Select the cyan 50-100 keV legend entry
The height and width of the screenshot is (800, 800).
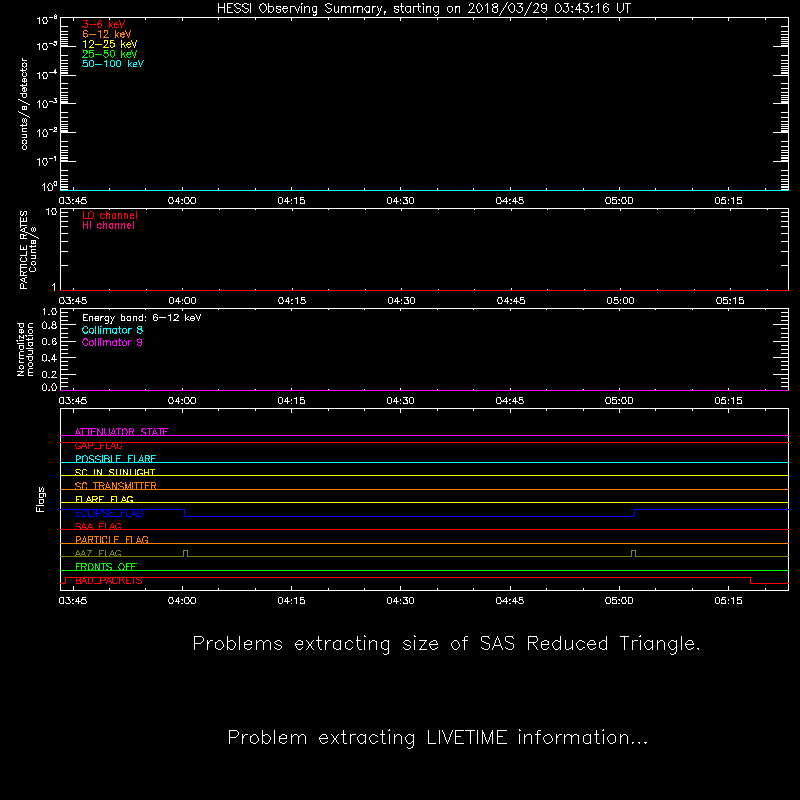click(x=113, y=64)
